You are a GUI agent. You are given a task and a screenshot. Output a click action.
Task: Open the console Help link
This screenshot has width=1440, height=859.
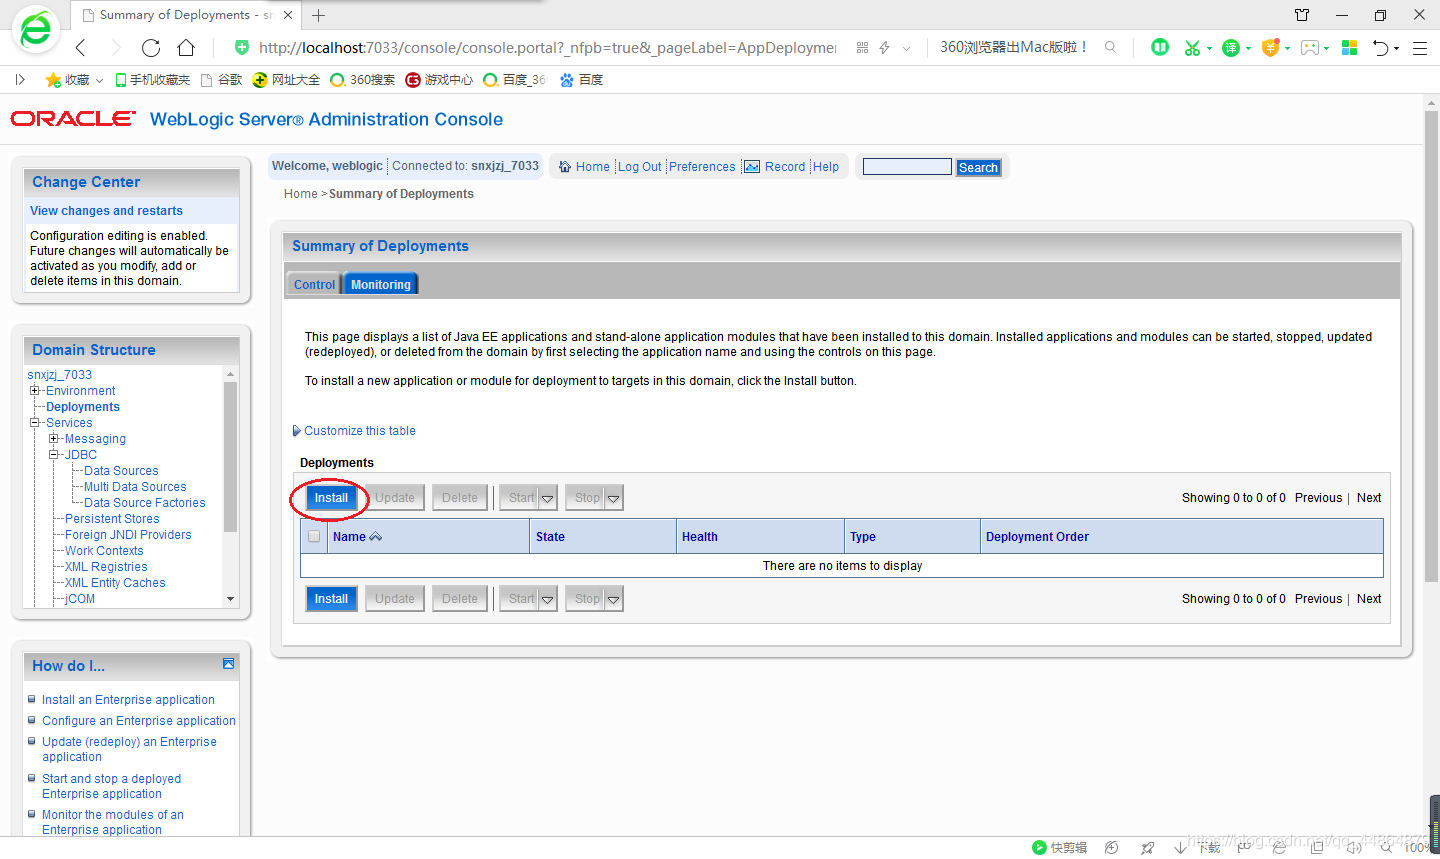point(826,167)
